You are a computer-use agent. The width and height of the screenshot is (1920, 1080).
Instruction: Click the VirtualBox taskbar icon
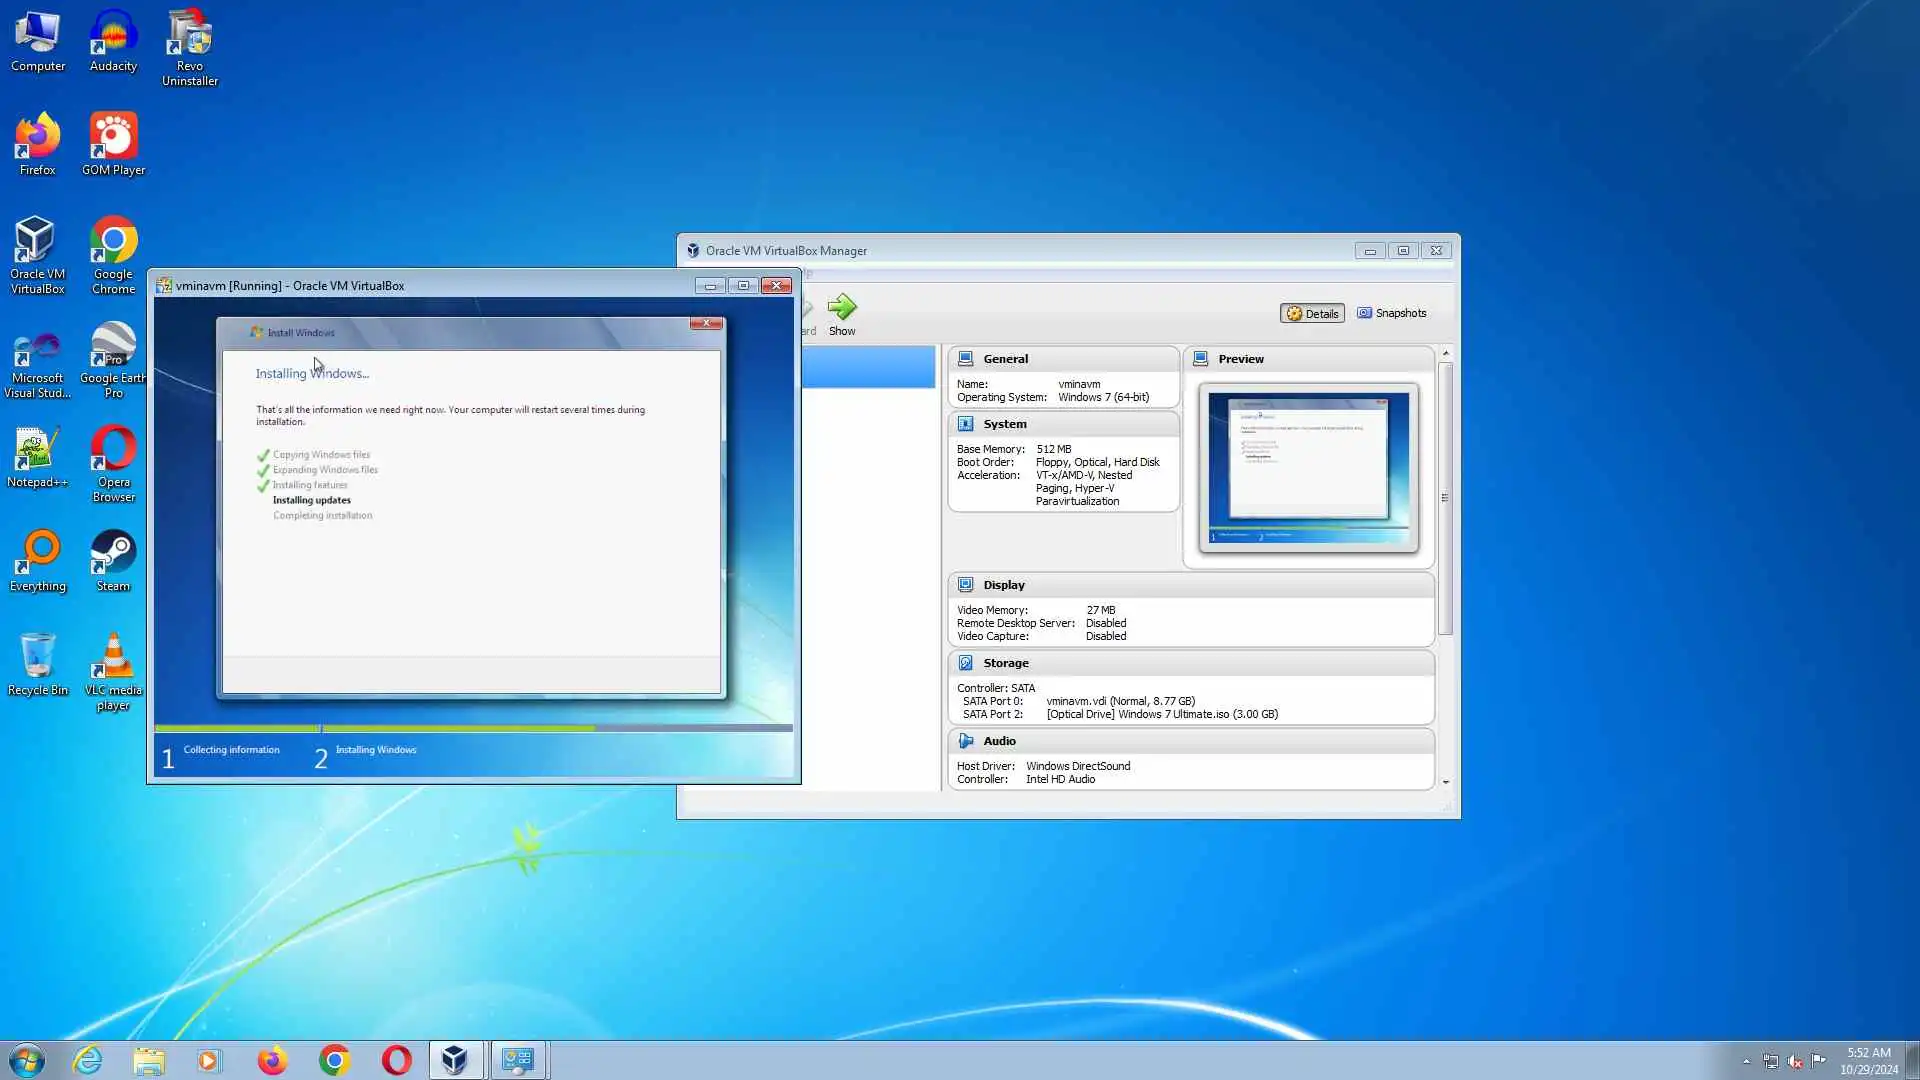[455, 1060]
